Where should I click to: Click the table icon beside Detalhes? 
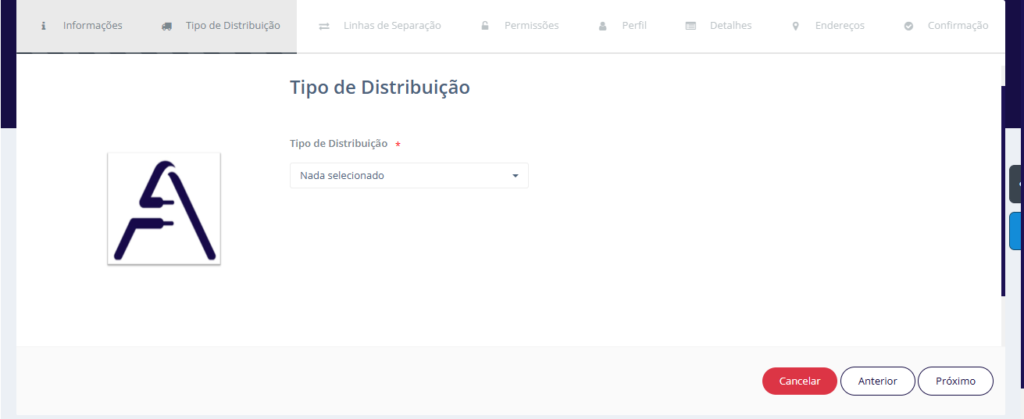click(x=691, y=26)
